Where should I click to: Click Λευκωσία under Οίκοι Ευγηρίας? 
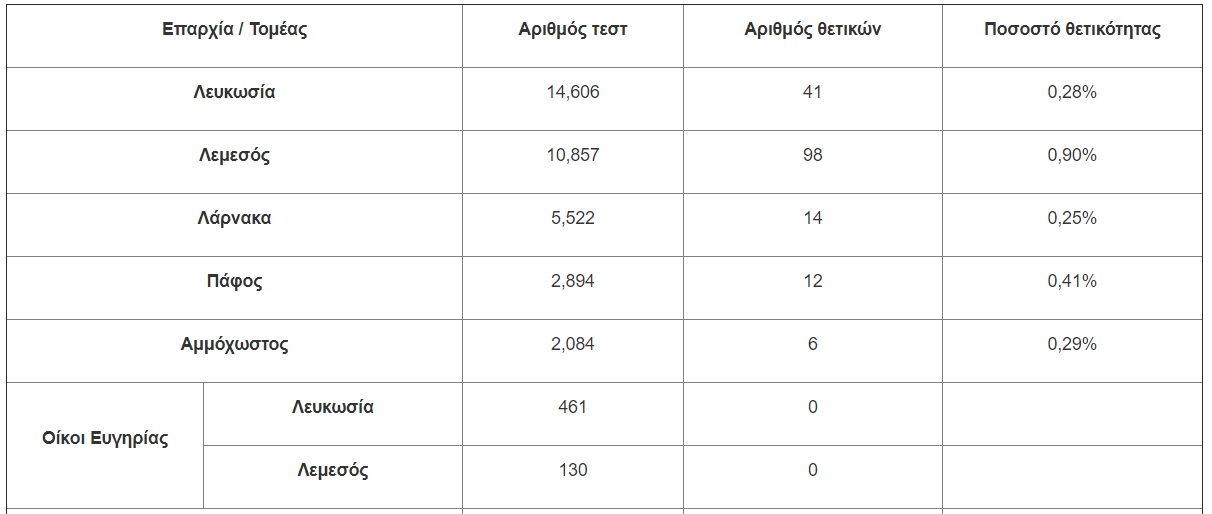pyautogui.click(x=333, y=408)
